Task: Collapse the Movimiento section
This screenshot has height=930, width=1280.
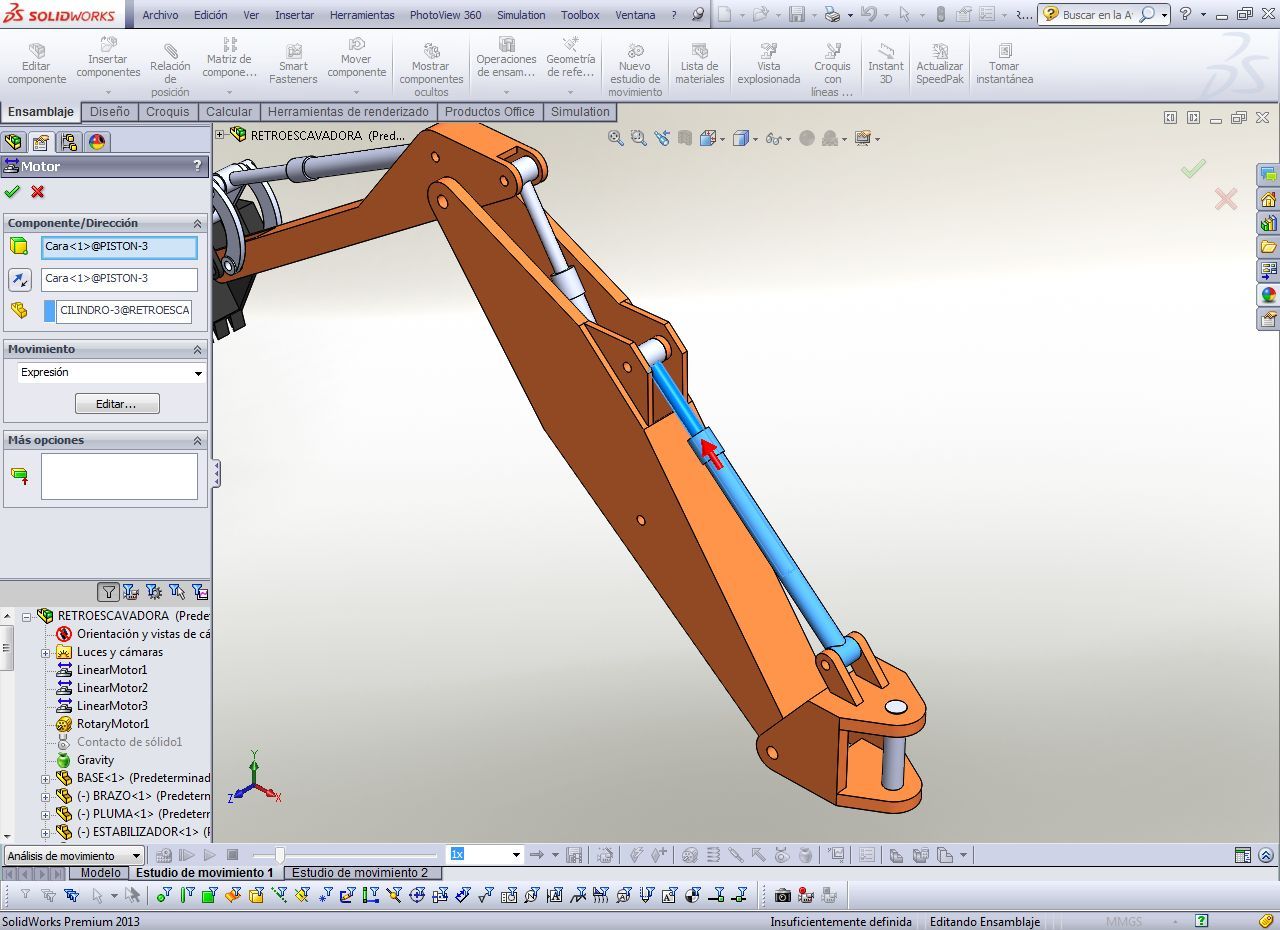Action: [197, 349]
